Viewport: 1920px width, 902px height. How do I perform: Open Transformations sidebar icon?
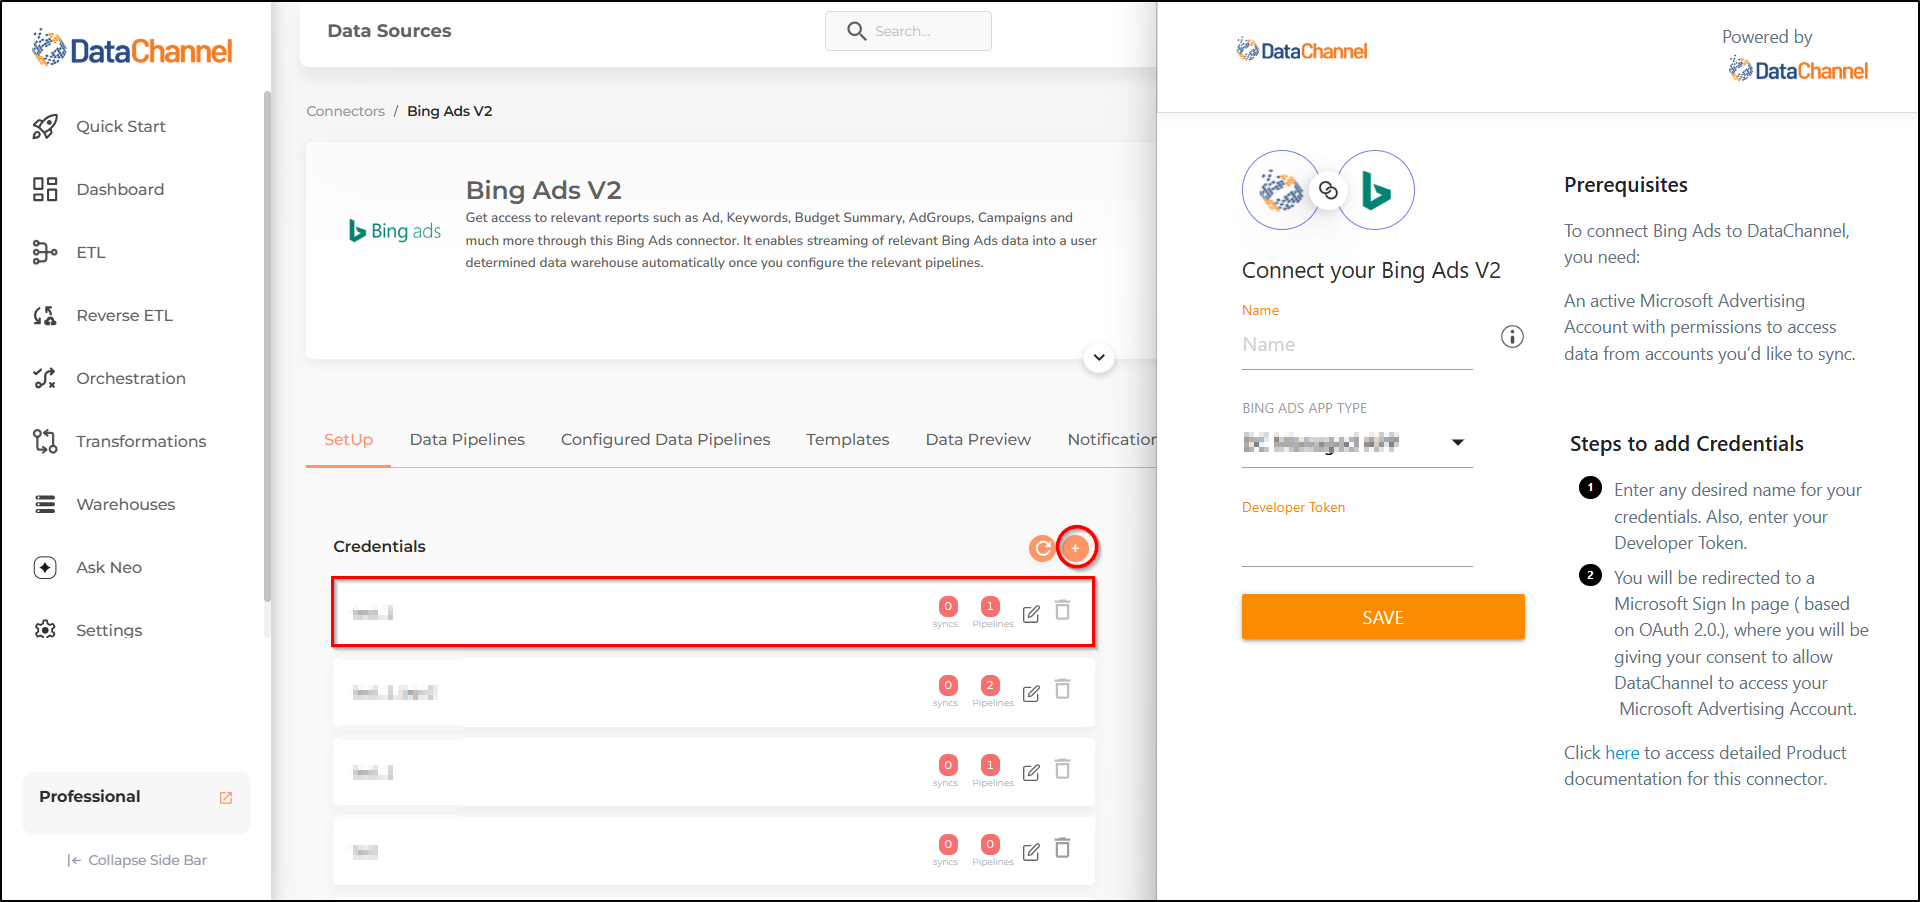click(45, 441)
